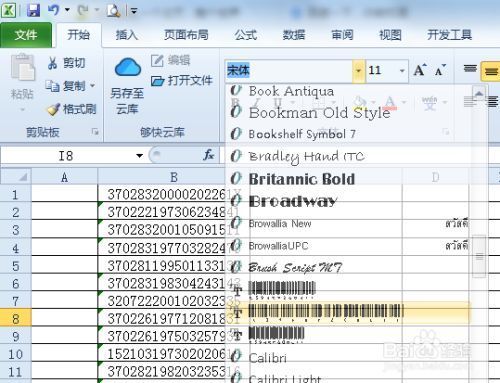Select row 1 header
Image resolution: width=500 pixels, height=383 pixels.
[15, 195]
